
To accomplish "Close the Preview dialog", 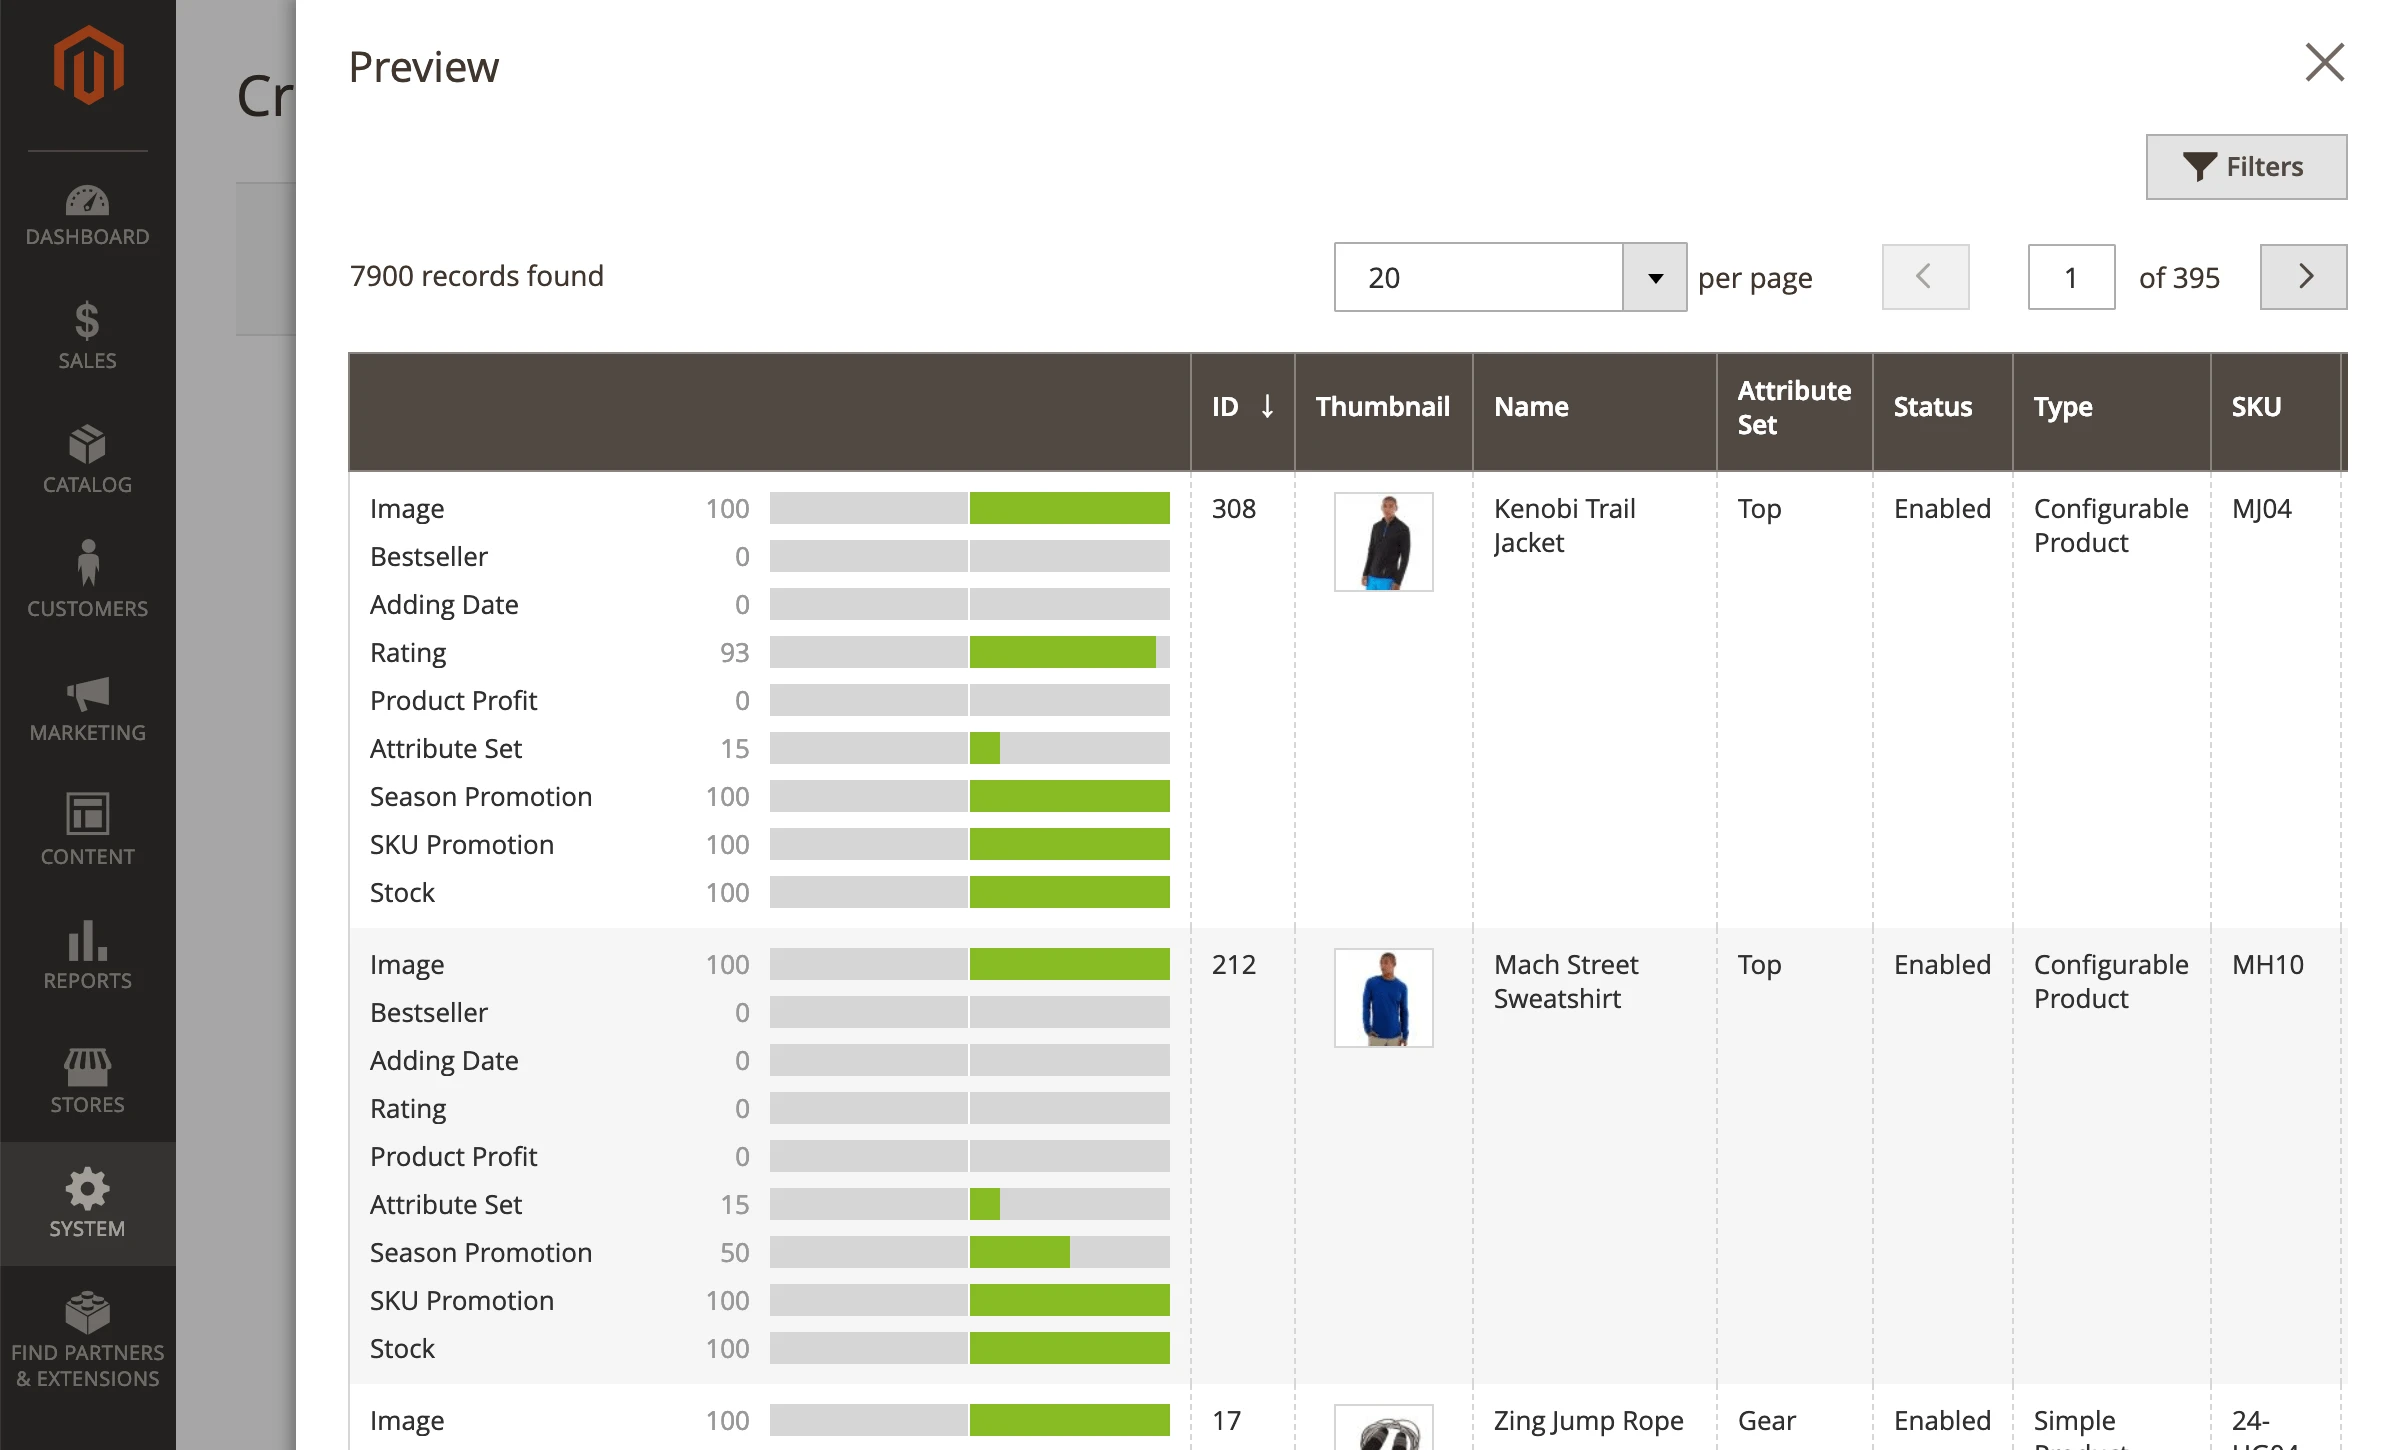I will pos(2323,63).
